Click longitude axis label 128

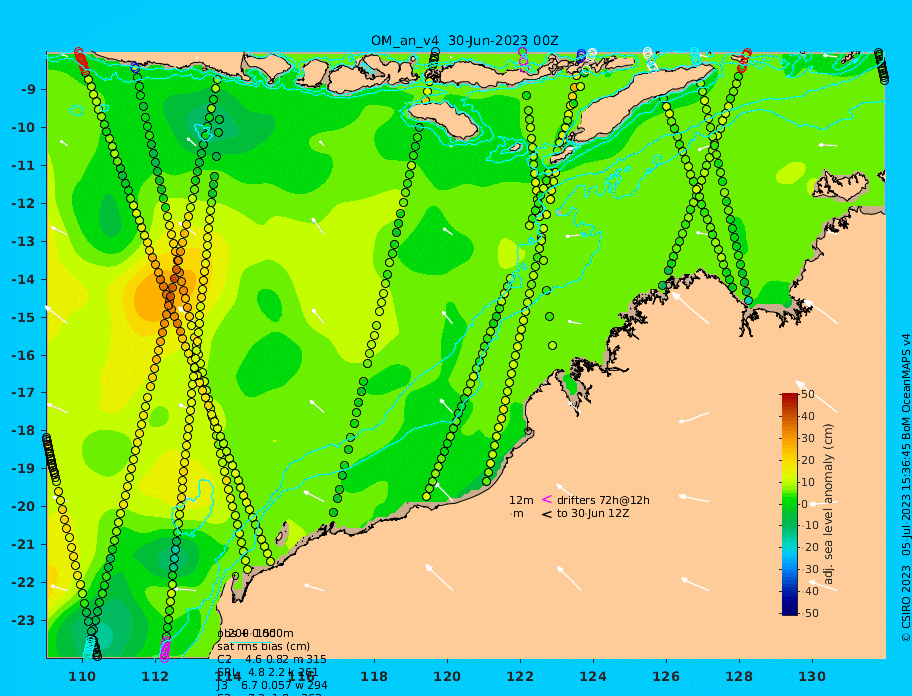(x=739, y=676)
